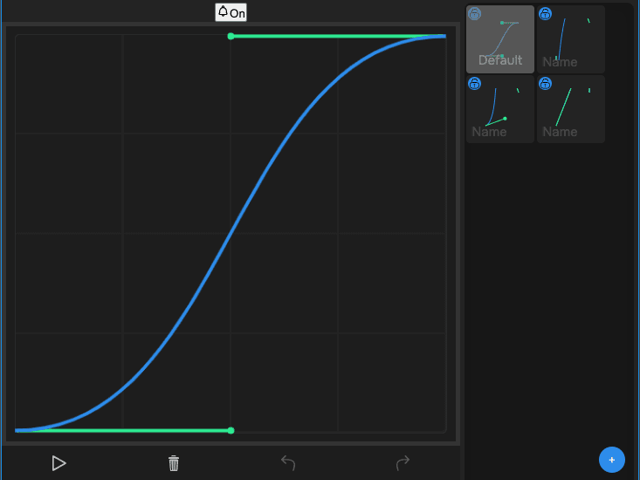
Task: Click the lower green control handle dot
Action: [231, 431]
